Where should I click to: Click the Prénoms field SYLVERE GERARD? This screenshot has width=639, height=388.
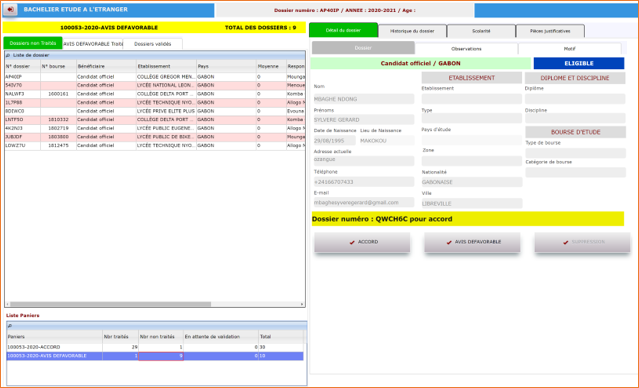(364, 120)
